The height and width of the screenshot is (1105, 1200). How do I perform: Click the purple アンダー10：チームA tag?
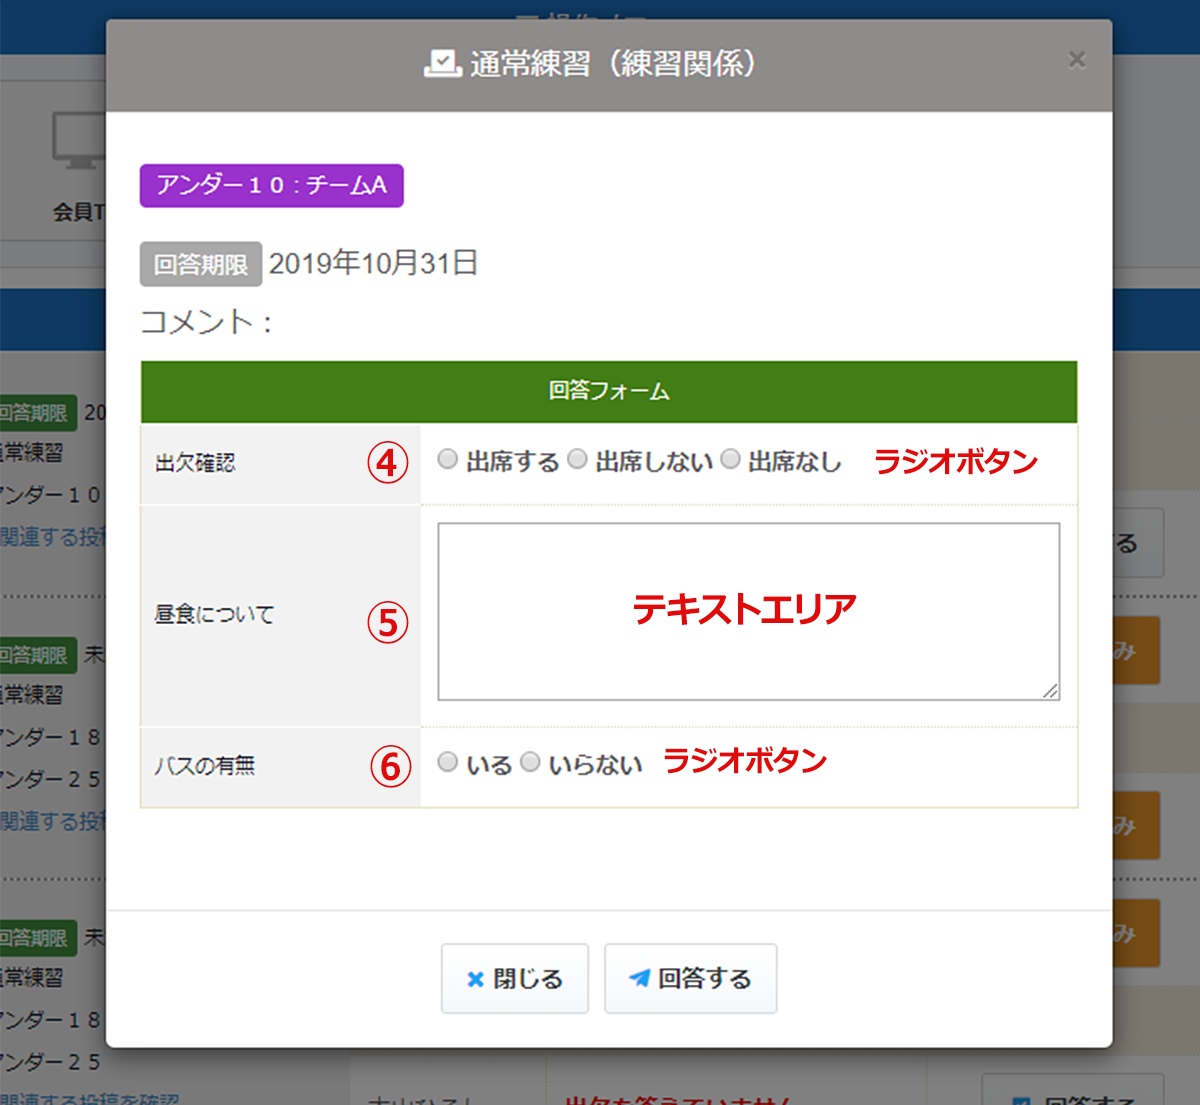pos(271,186)
